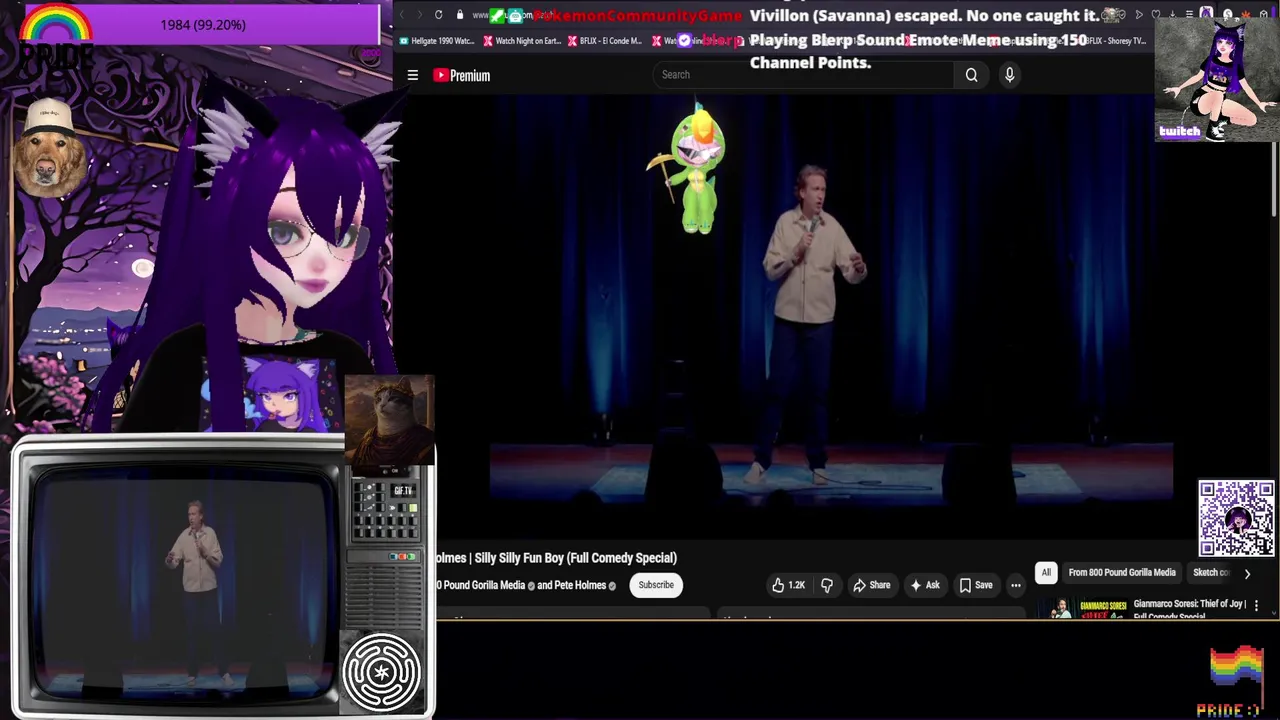
Task: Go to YouTube Premium home logo
Action: click(x=461, y=75)
